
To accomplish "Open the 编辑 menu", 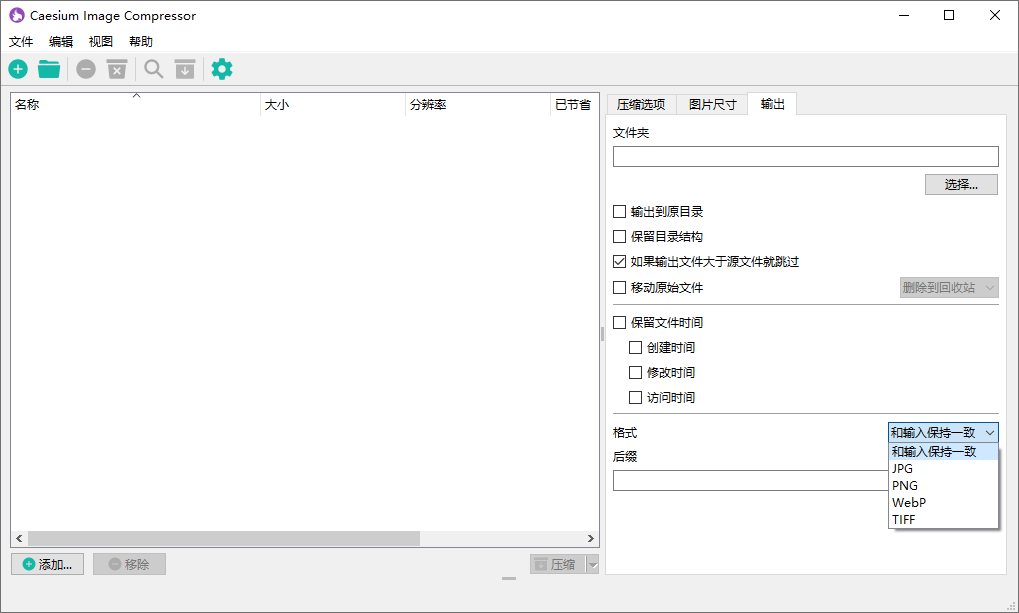I will point(61,42).
